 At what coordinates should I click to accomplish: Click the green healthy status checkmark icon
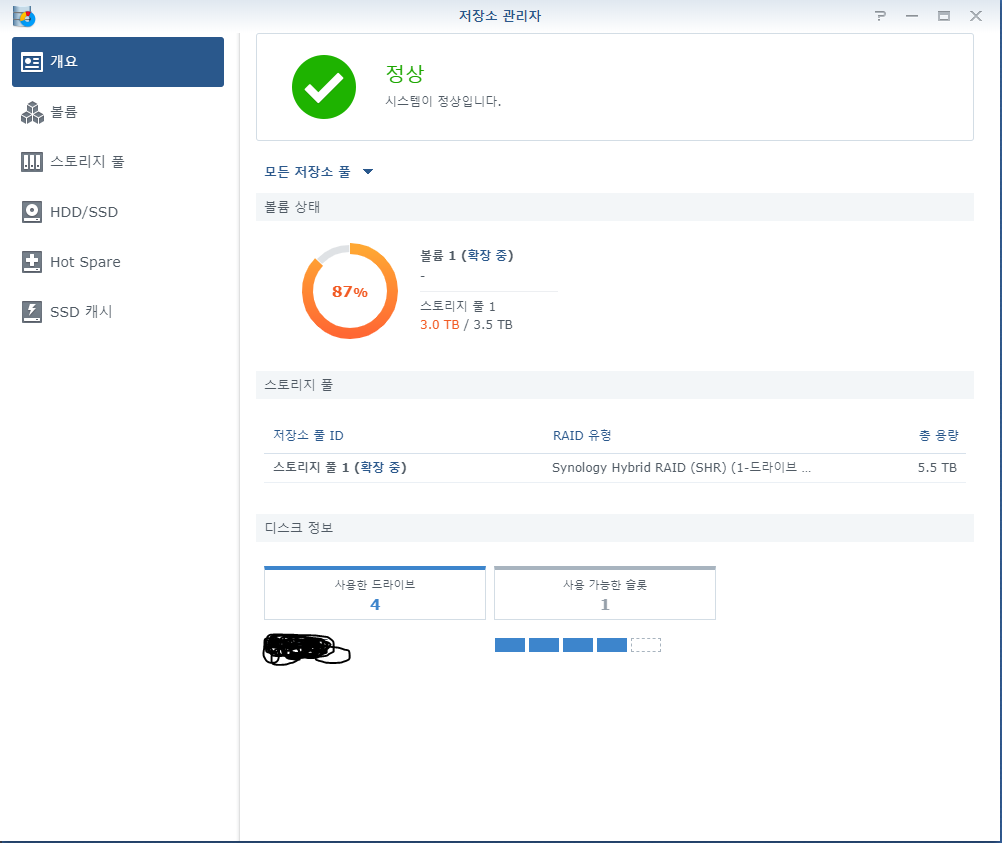(x=324, y=87)
